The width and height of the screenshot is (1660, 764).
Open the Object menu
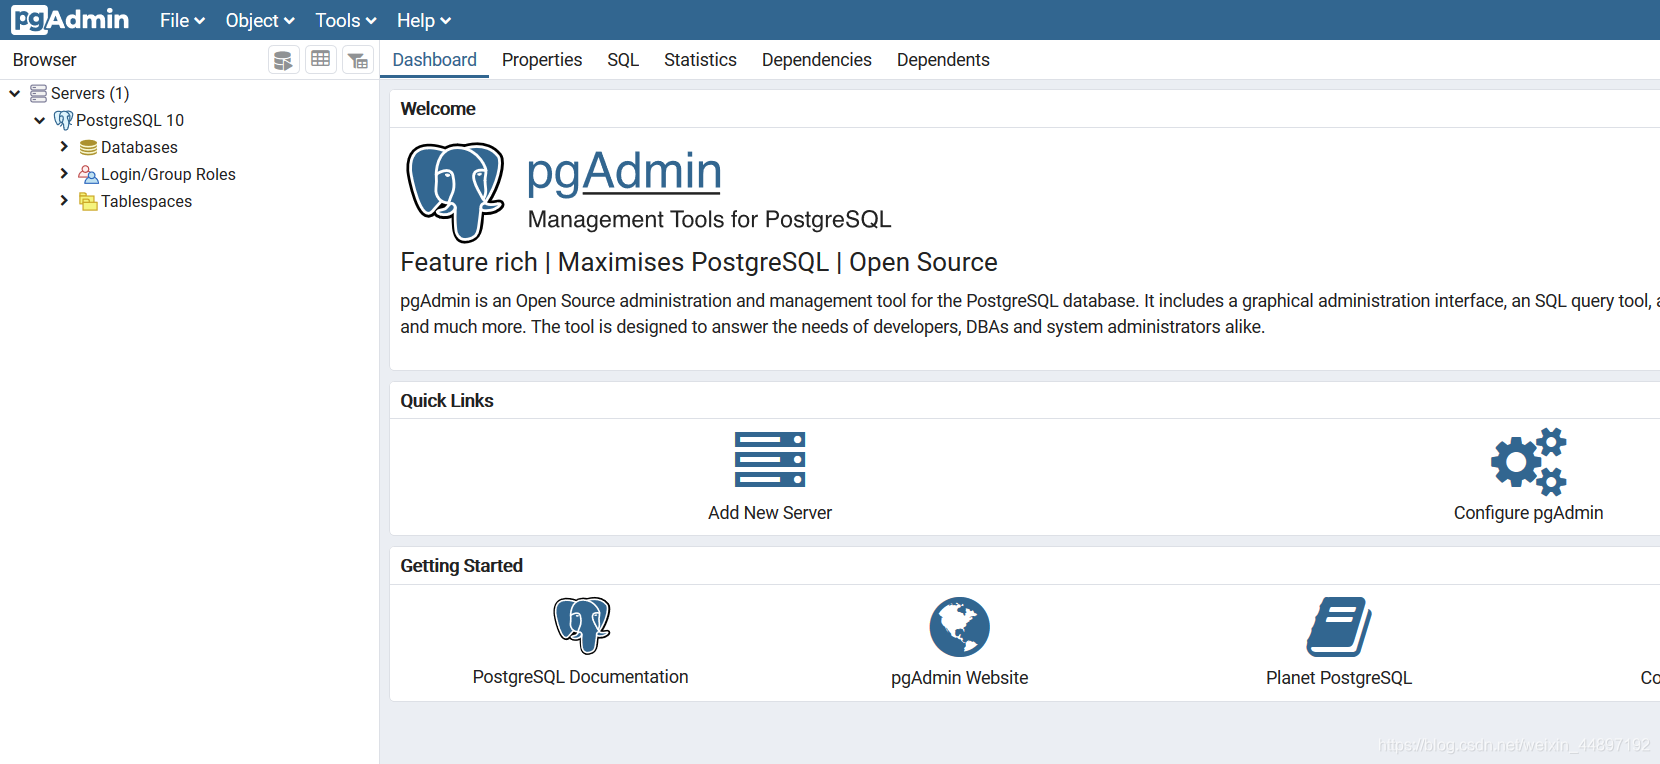click(x=260, y=20)
